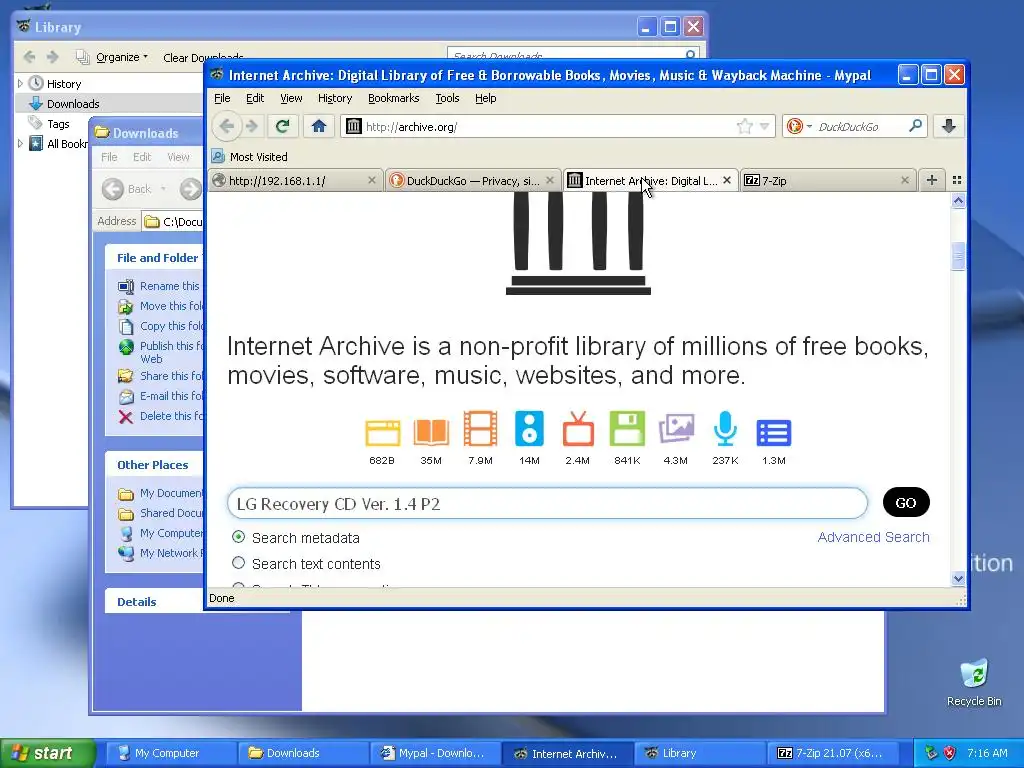This screenshot has height=768, width=1024.
Task: Switch to the http://192.168.1.1/ tab
Action: [x=295, y=181]
